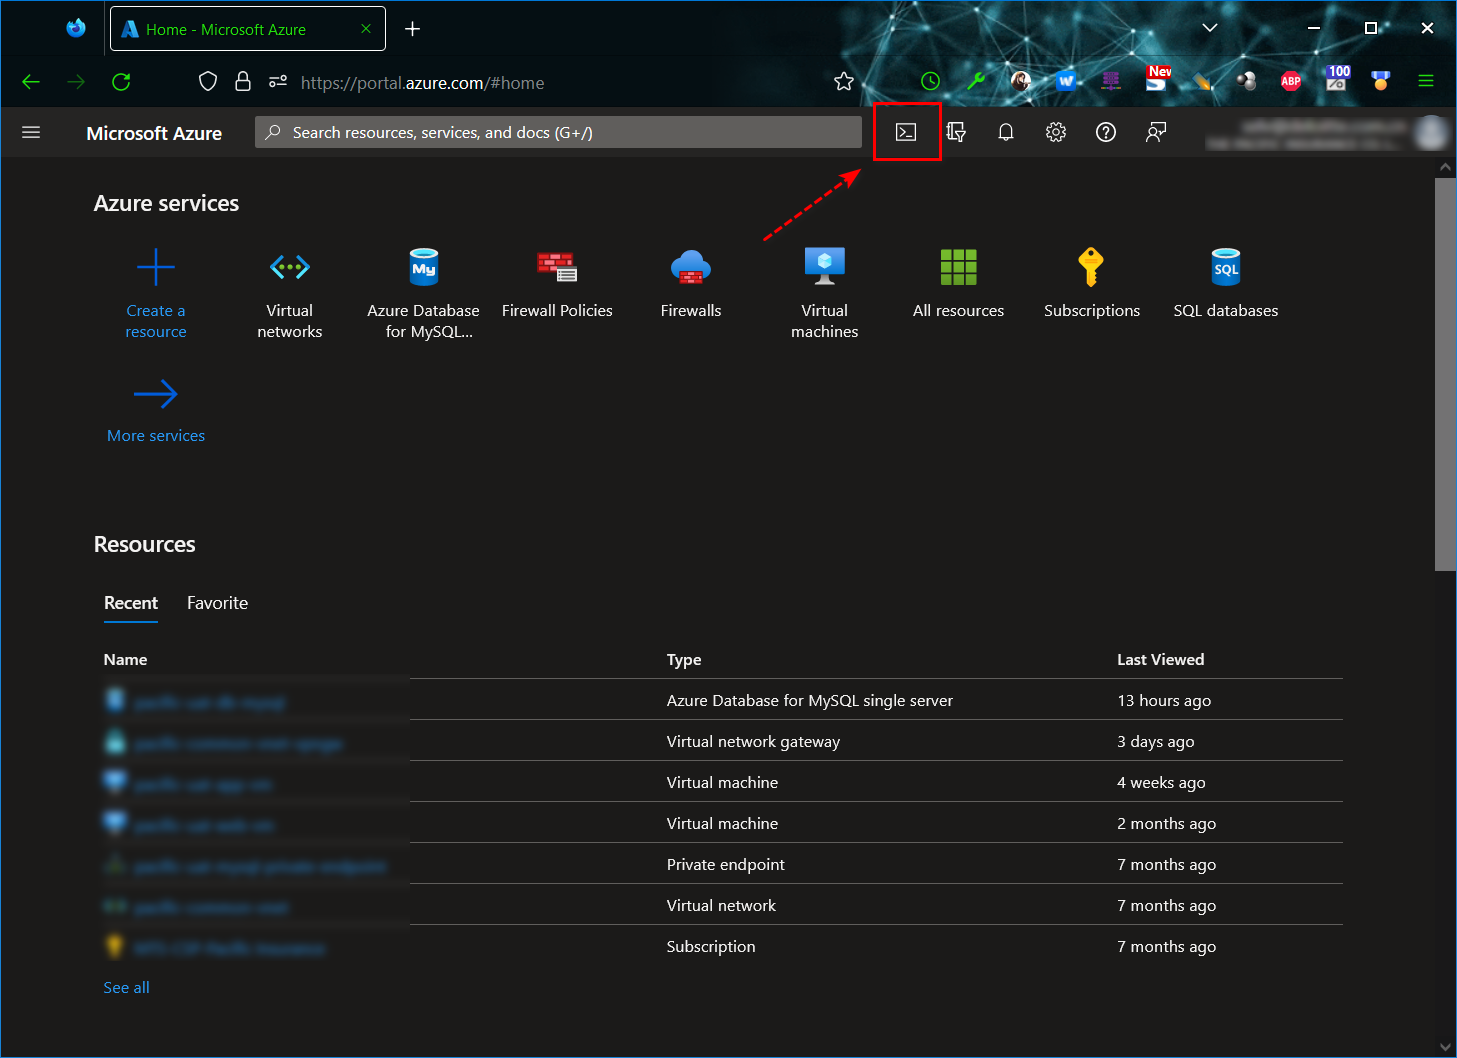Viewport: 1457px width, 1058px height.
Task: Click the browser address bar URL
Action: [x=423, y=83]
